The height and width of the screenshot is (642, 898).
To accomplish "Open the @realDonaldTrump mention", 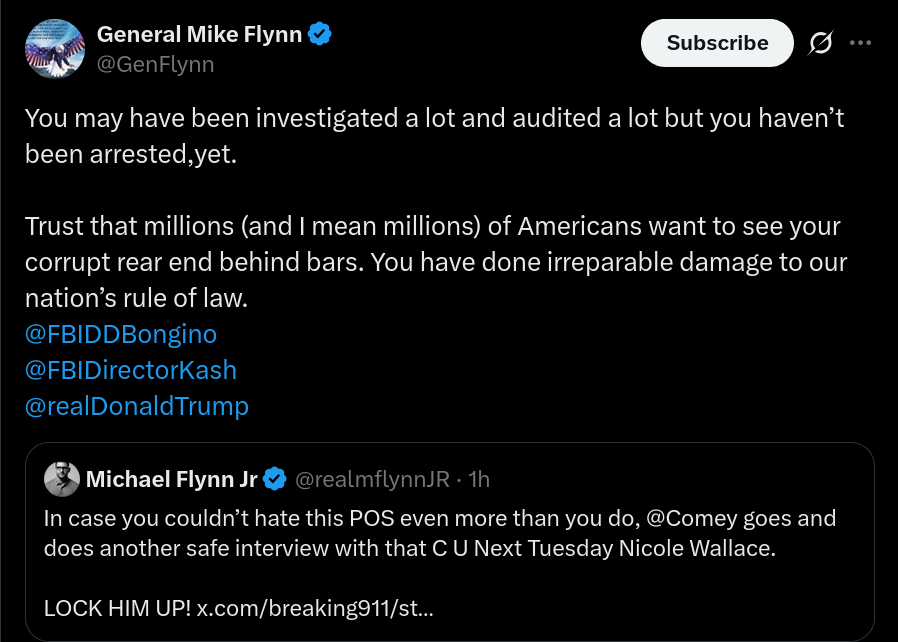I will 137,406.
